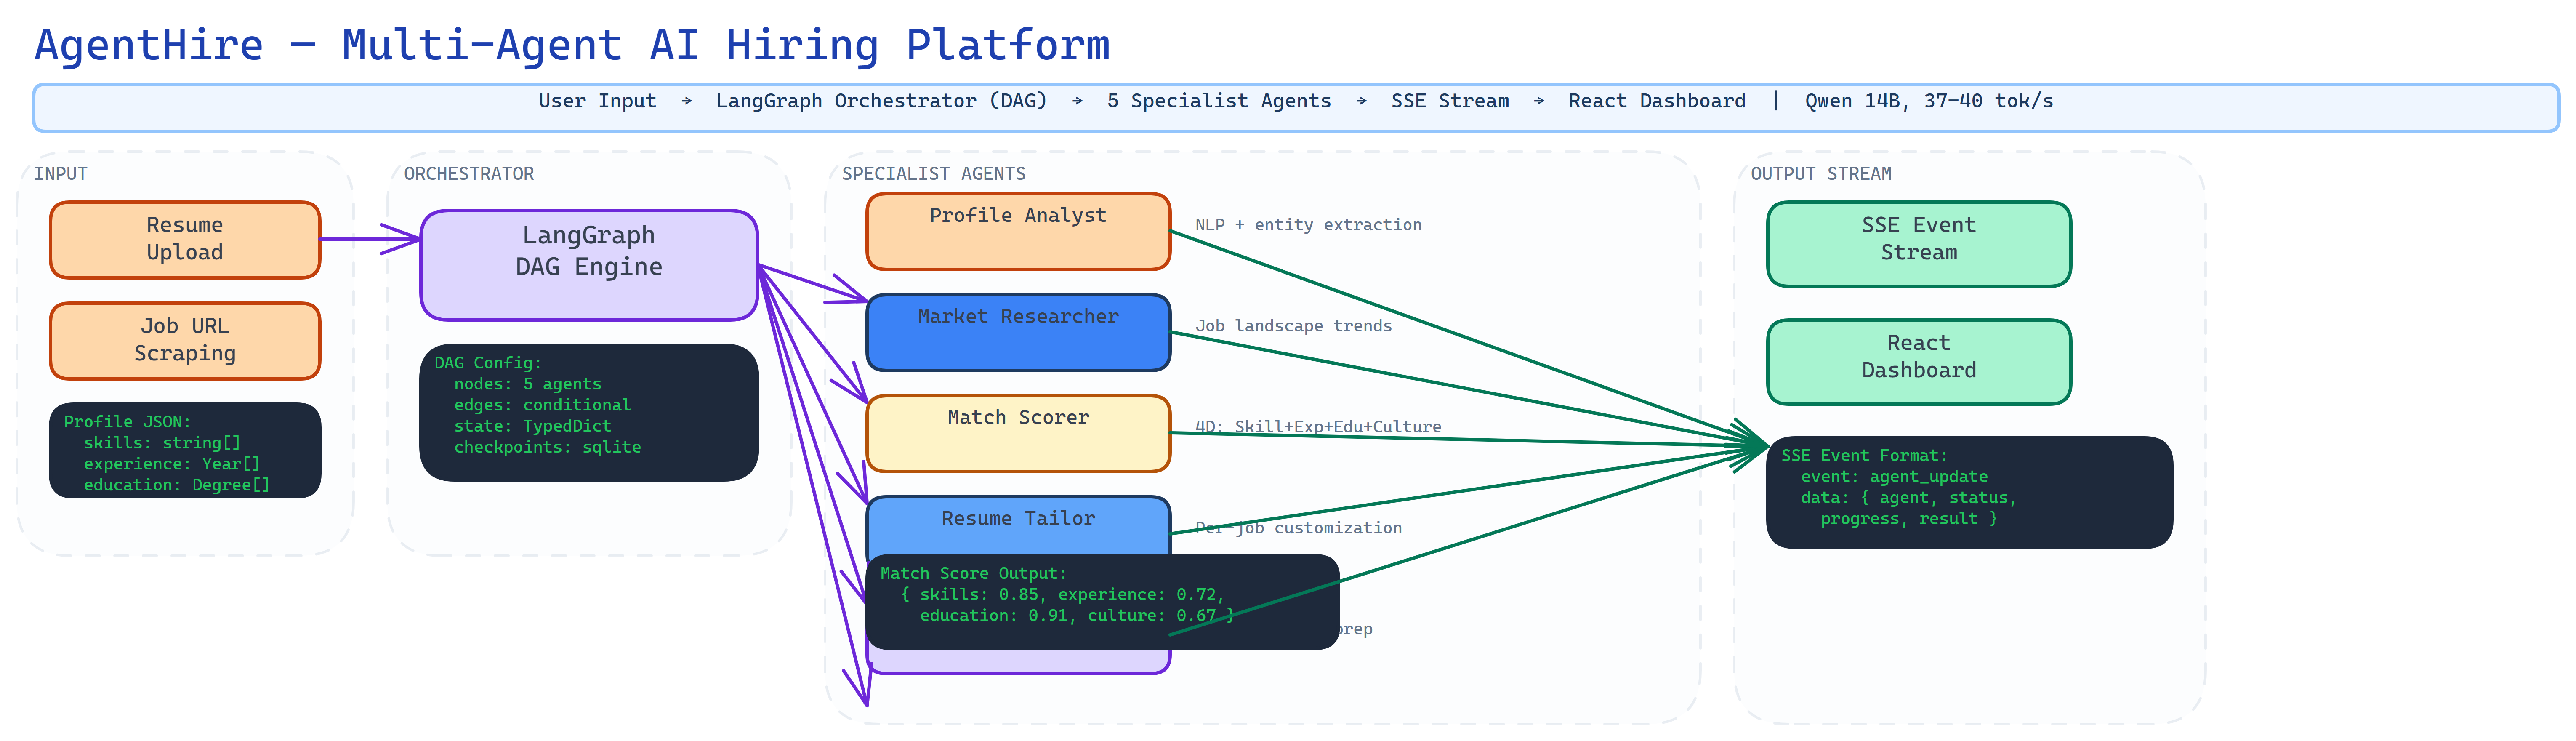This screenshot has height=741, width=2576.
Task: Select the 'skills: 0.85, experience: 0.72' line
Action: click(x=1062, y=595)
